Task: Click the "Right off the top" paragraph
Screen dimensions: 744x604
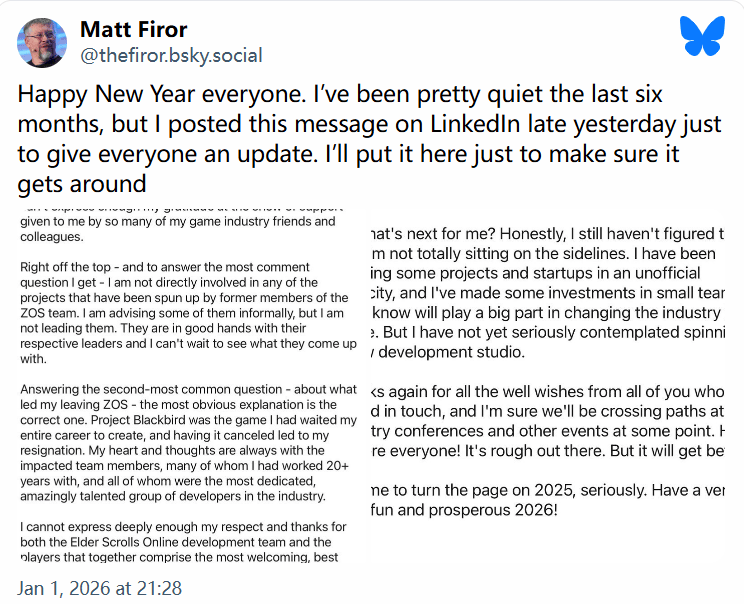Action: (187, 313)
